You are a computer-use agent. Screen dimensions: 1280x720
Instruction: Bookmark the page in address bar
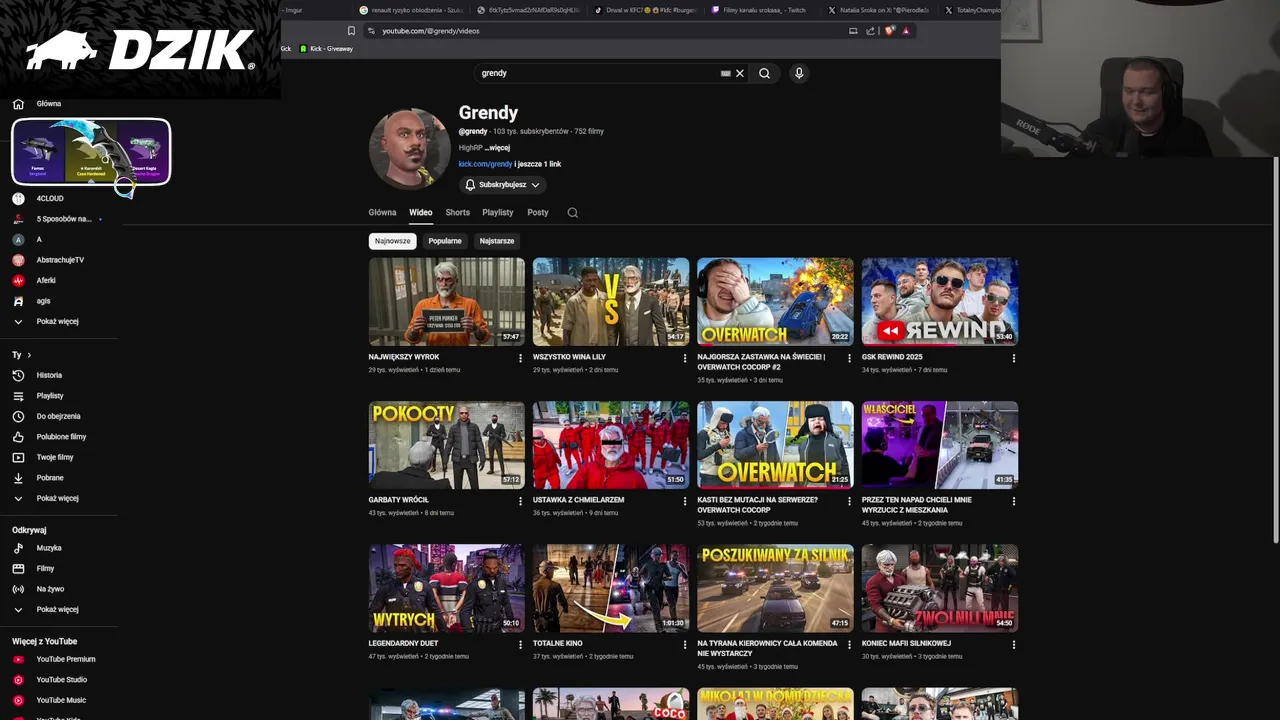[351, 31]
